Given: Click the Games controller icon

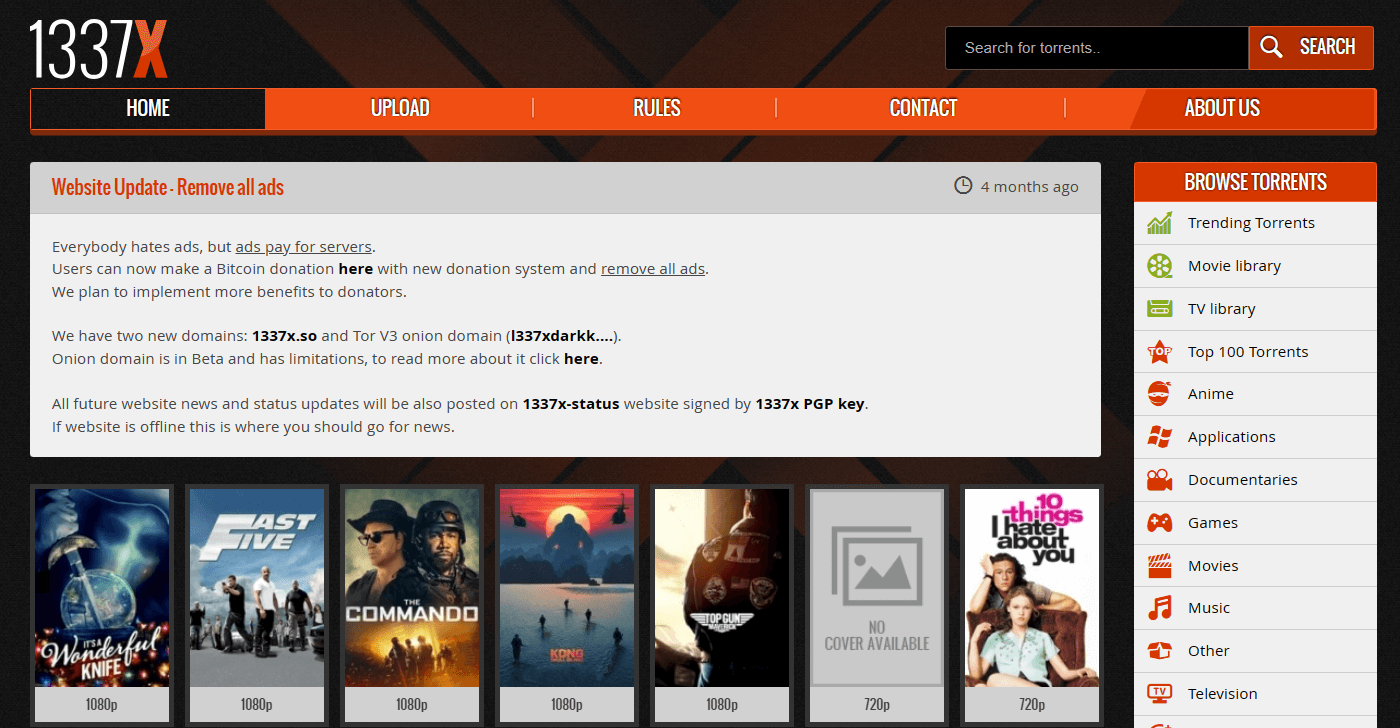Looking at the screenshot, I should (1160, 523).
